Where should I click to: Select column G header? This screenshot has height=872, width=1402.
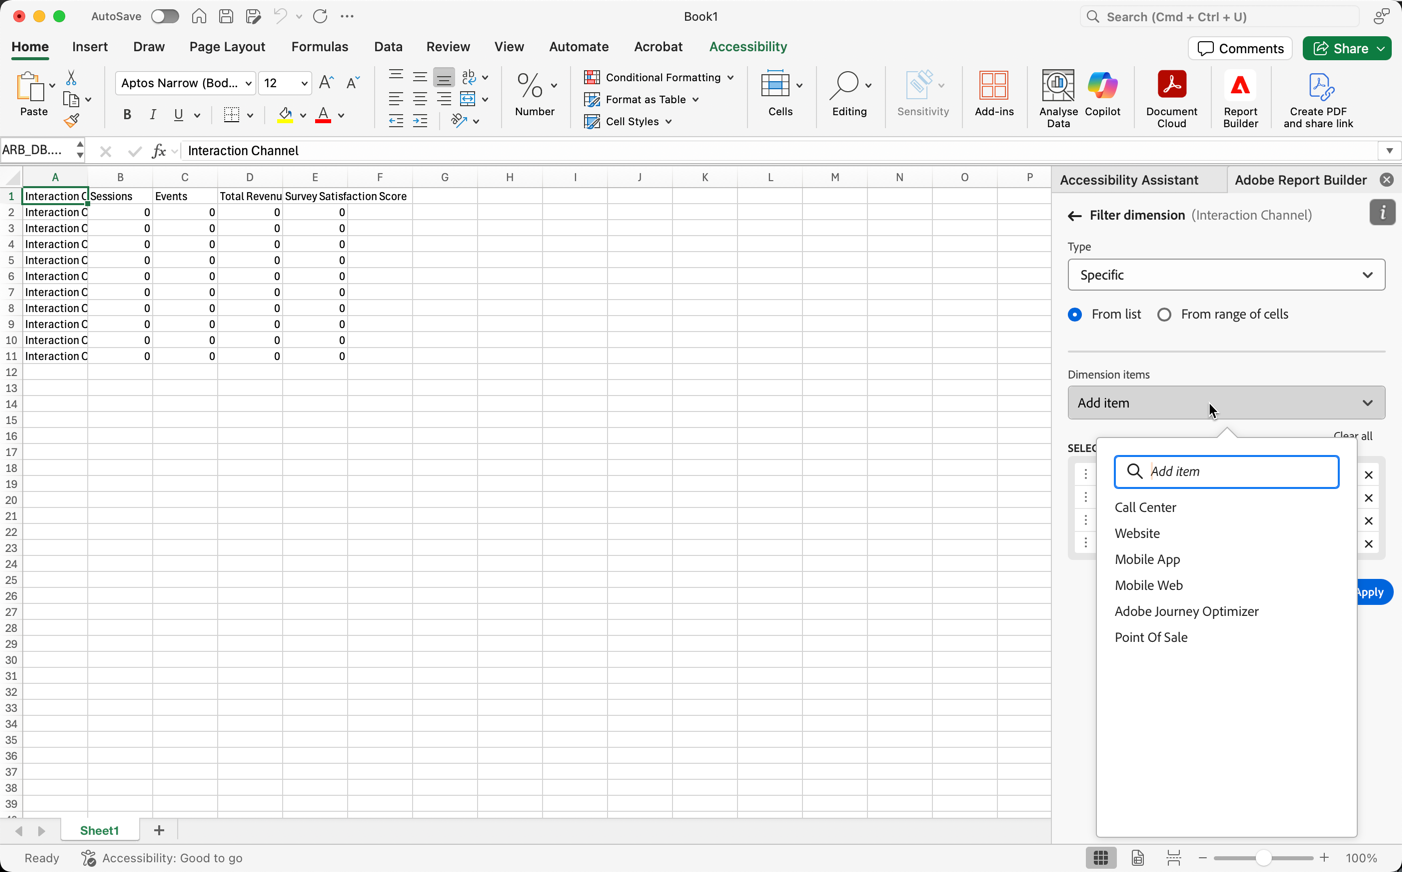(x=445, y=177)
